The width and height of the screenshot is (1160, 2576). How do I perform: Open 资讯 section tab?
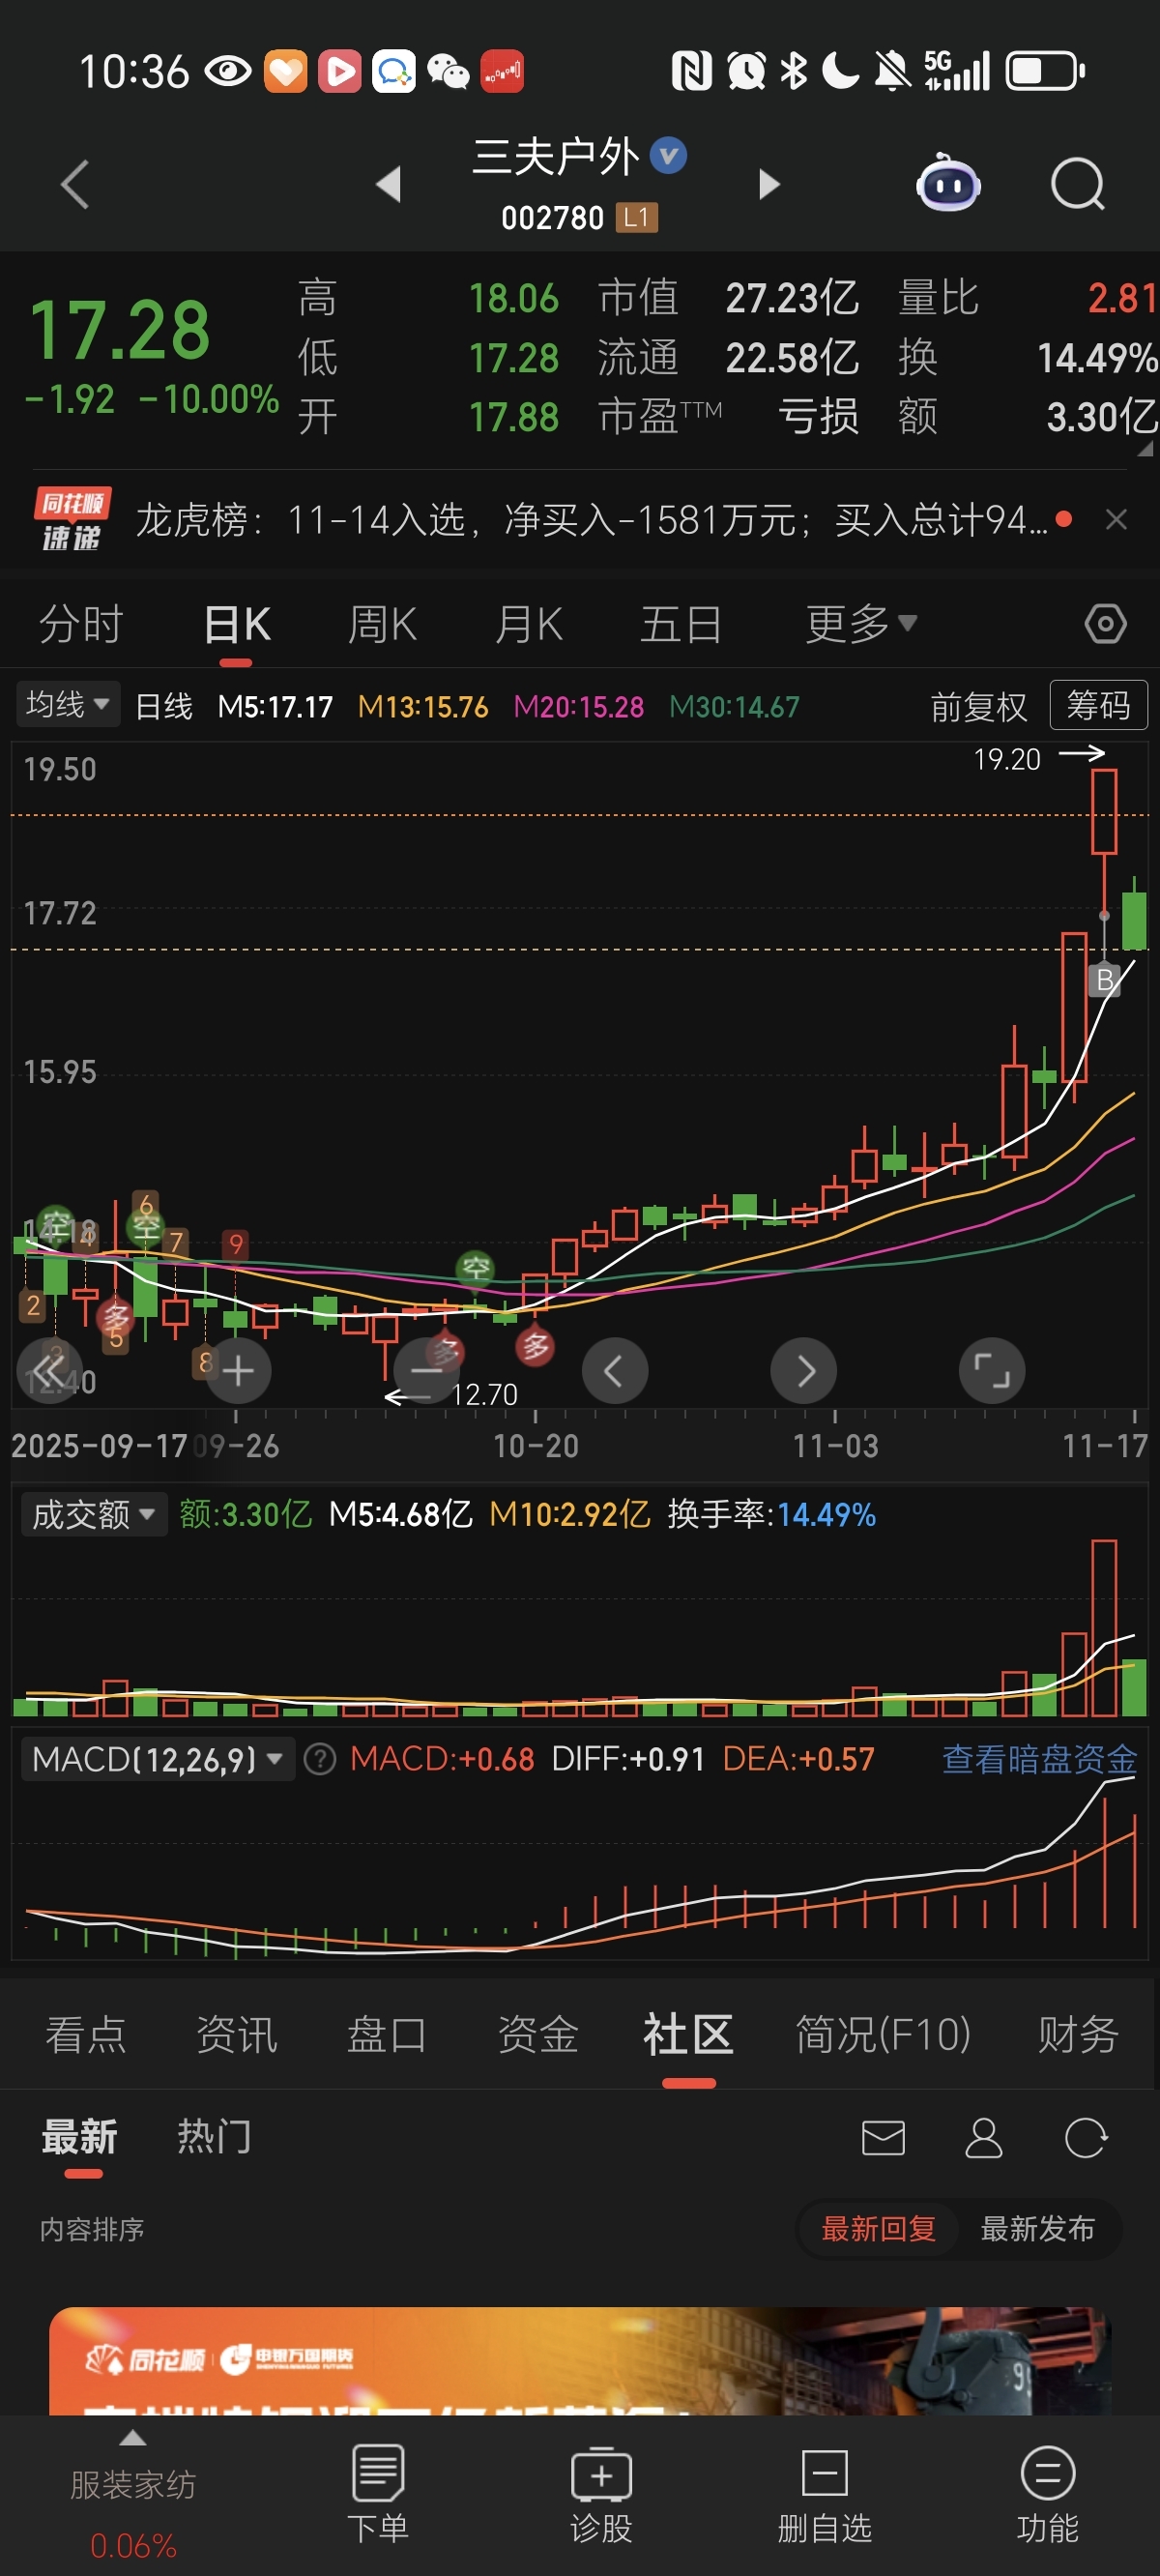(x=236, y=2034)
